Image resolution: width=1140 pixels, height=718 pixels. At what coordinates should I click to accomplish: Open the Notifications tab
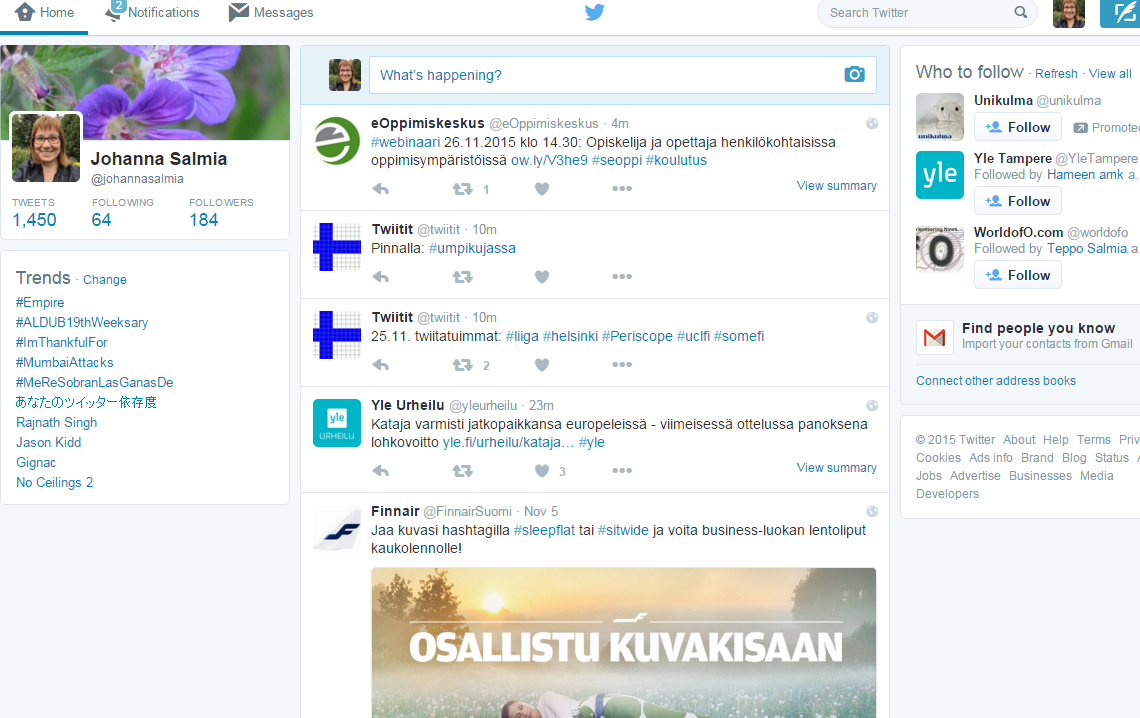(x=152, y=12)
